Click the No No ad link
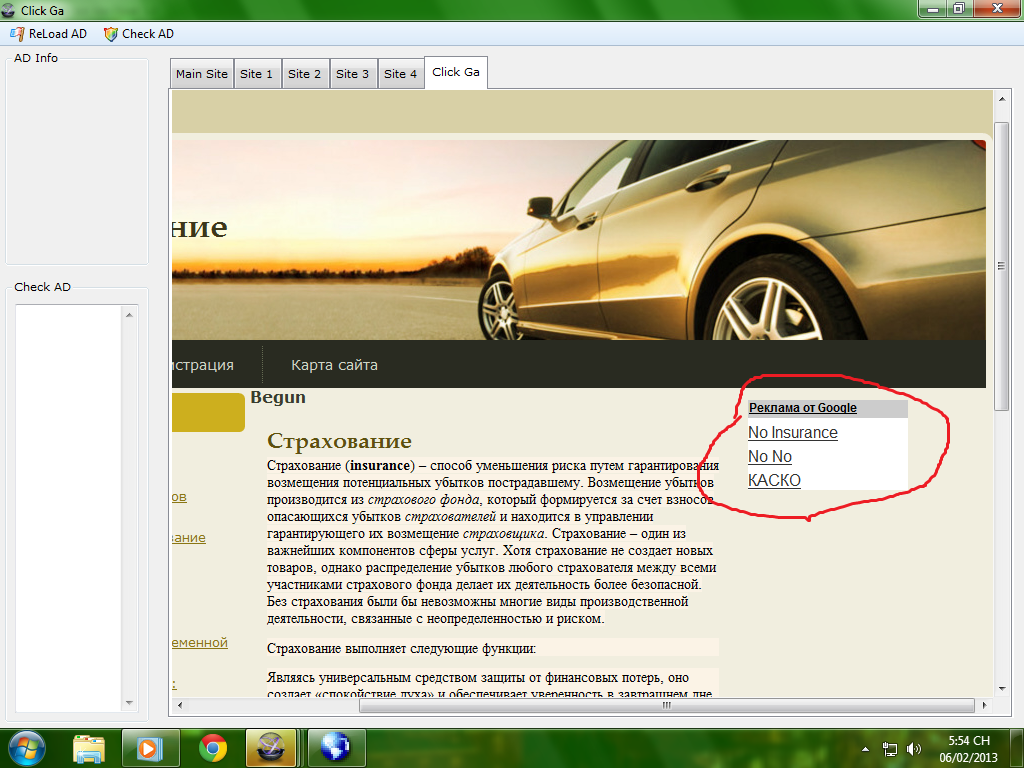Screen dimensions: 1024x768 pyautogui.click(x=769, y=457)
